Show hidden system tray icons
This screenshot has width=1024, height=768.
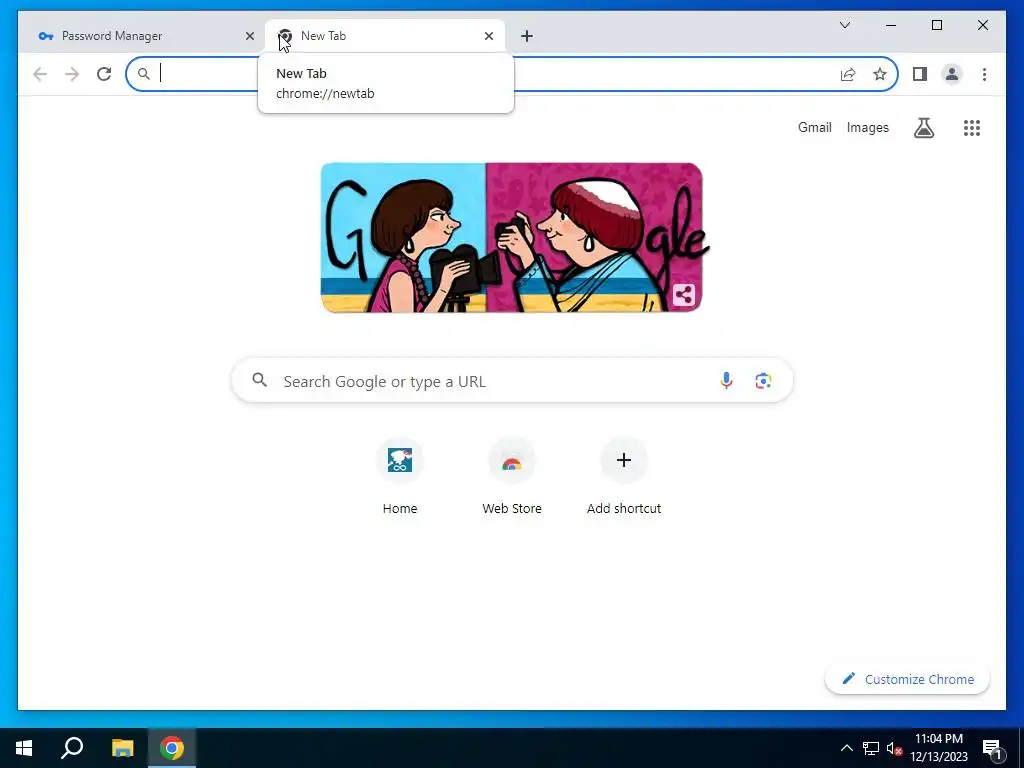[x=846, y=748]
